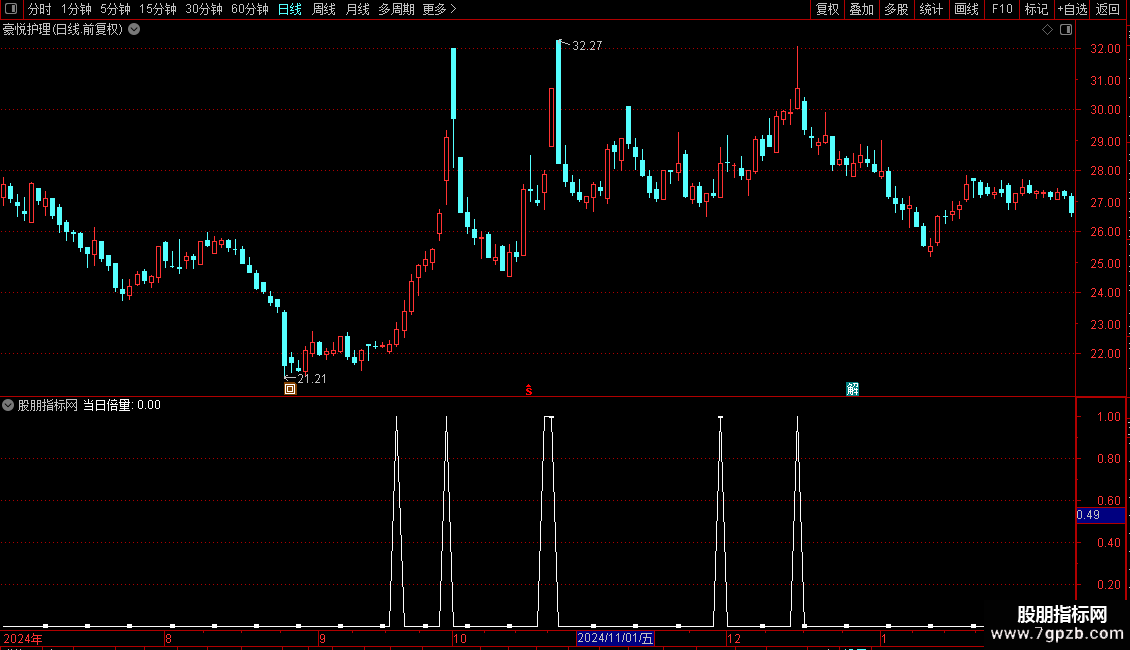Open dropdown next to 豪悦护理 title

[x=134, y=30]
